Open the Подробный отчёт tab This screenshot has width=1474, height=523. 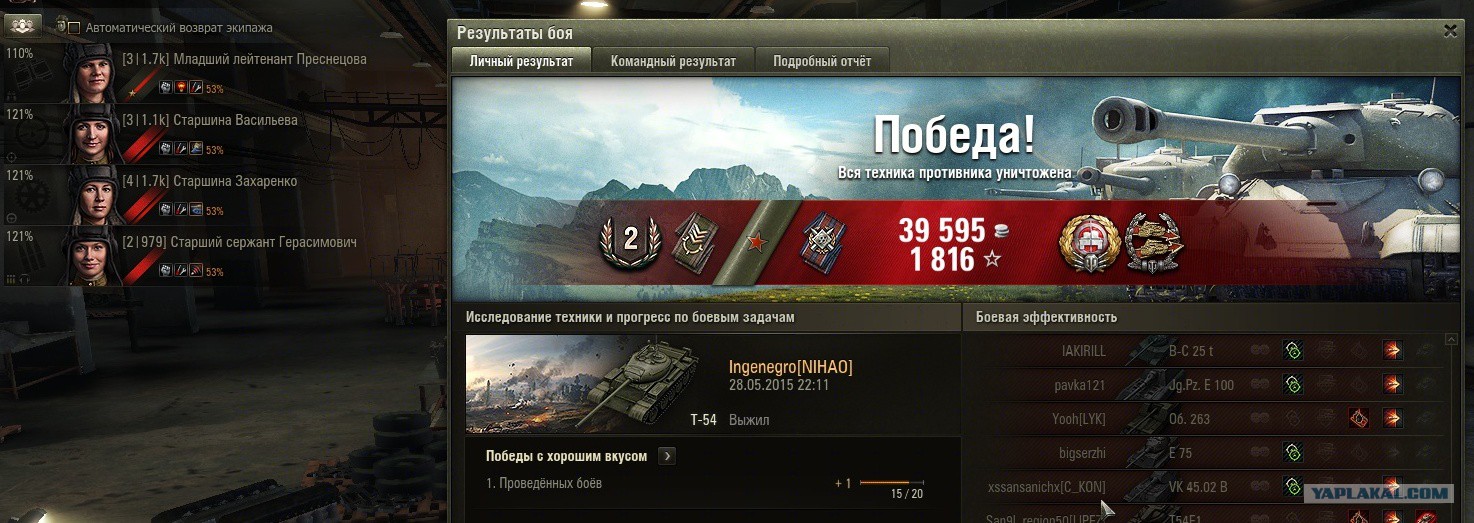[x=822, y=61]
